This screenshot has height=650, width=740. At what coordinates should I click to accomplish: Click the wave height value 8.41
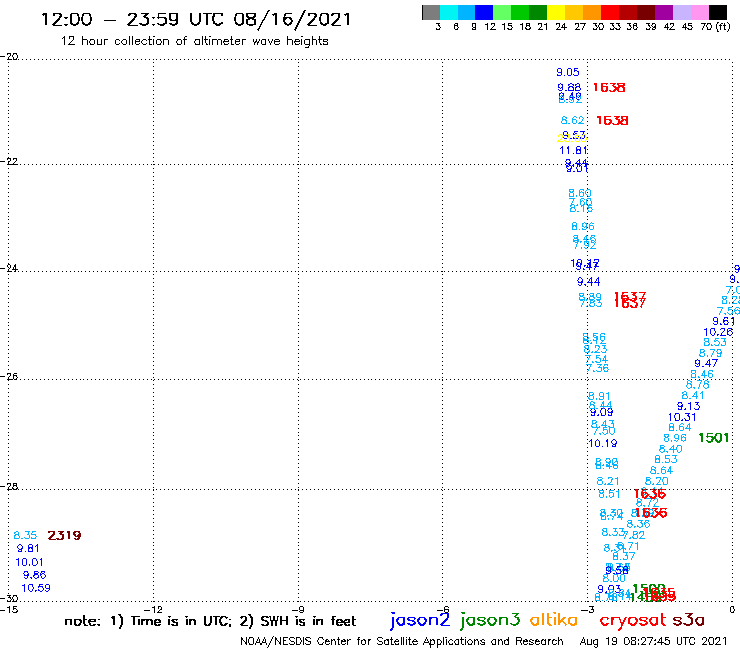coord(693,396)
